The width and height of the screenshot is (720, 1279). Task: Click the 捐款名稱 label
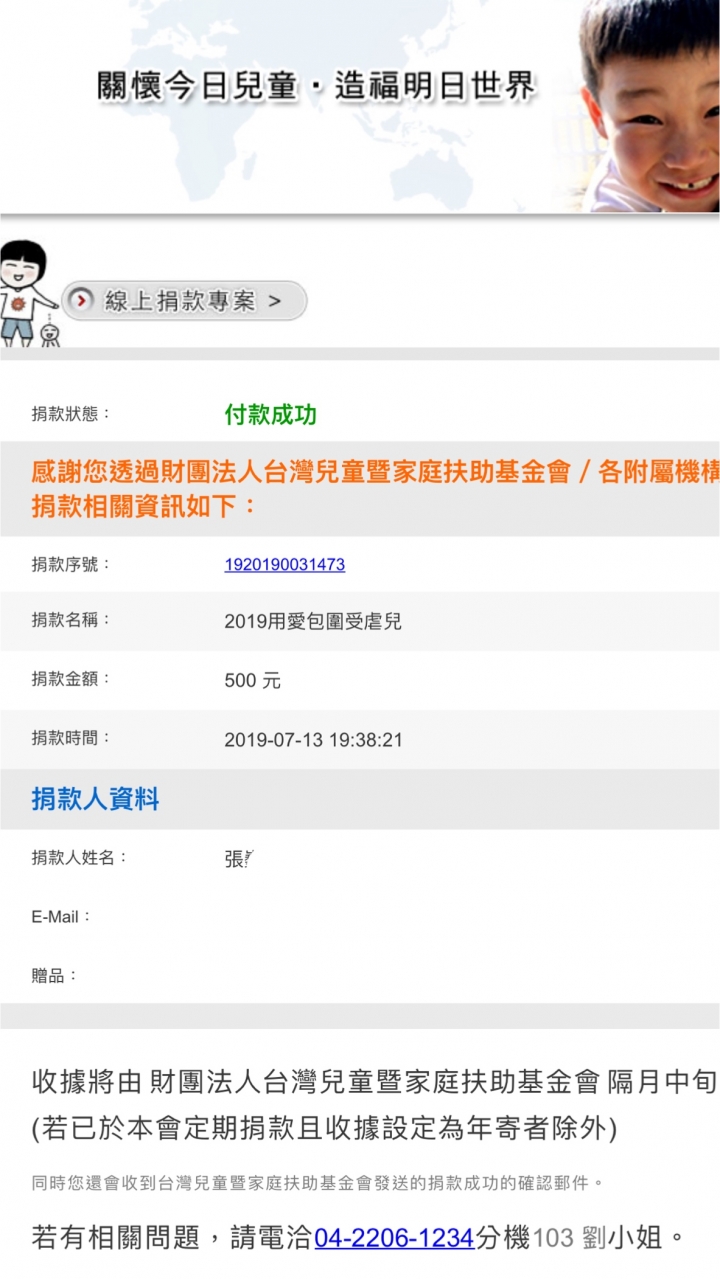tap(72, 620)
